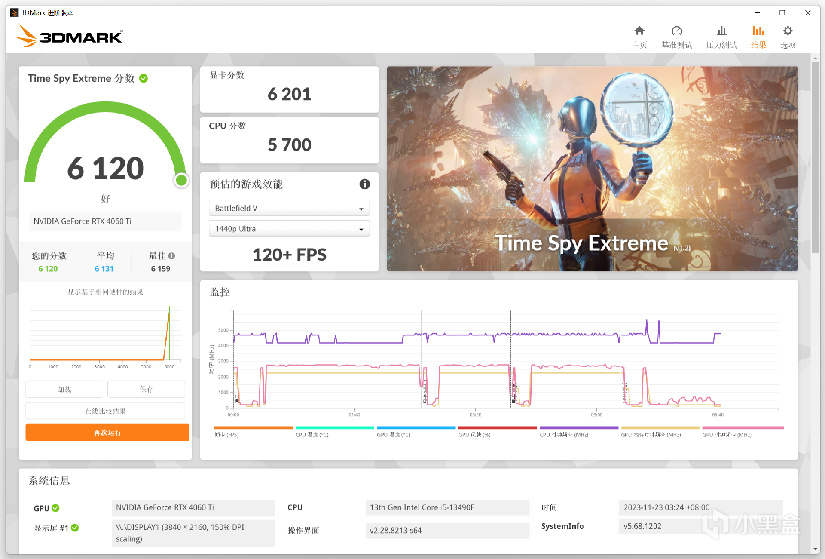Click the graphics score 6 201
The image size is (825, 559).
[x=289, y=94]
